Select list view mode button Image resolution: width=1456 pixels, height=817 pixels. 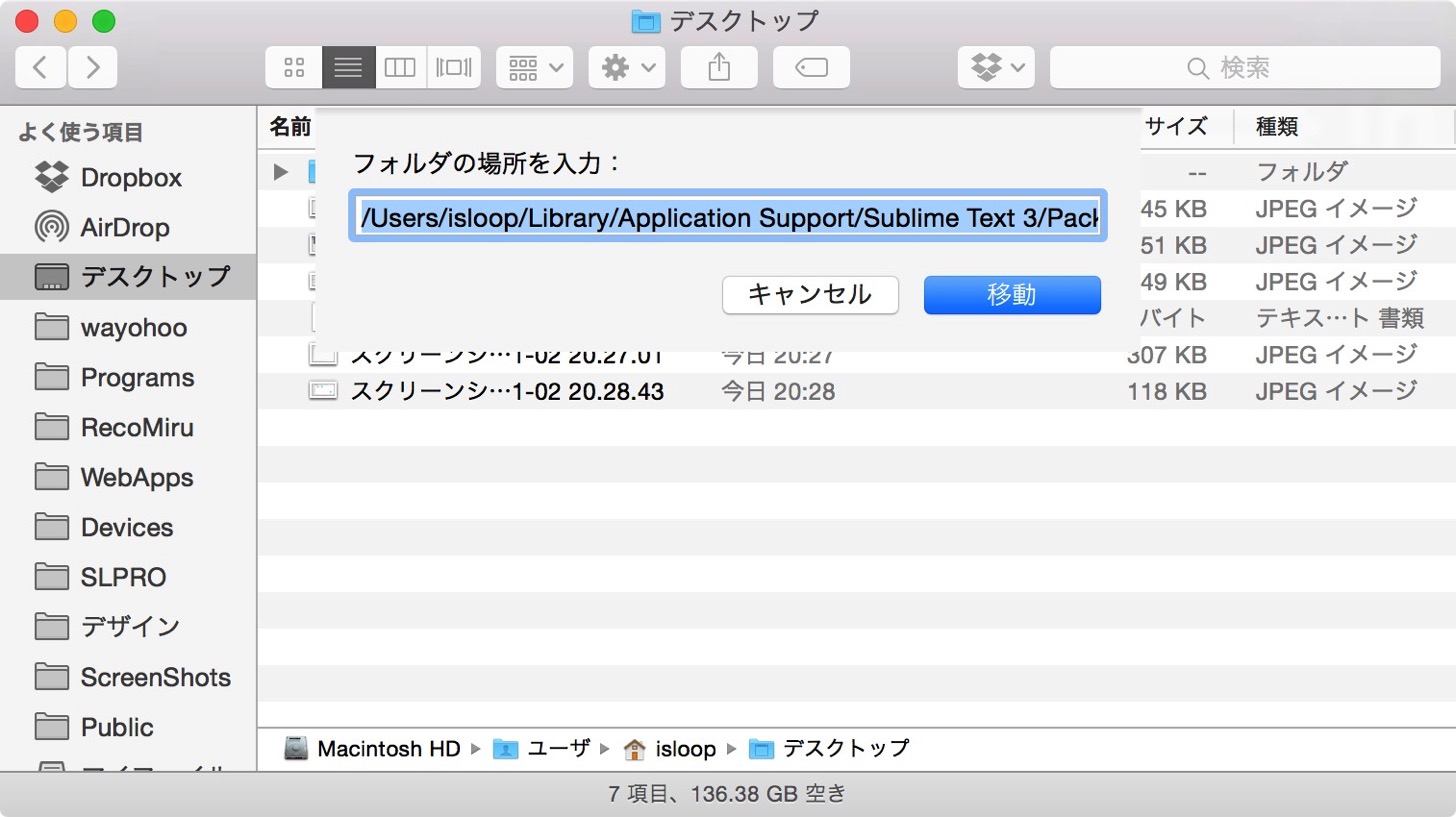coord(349,68)
